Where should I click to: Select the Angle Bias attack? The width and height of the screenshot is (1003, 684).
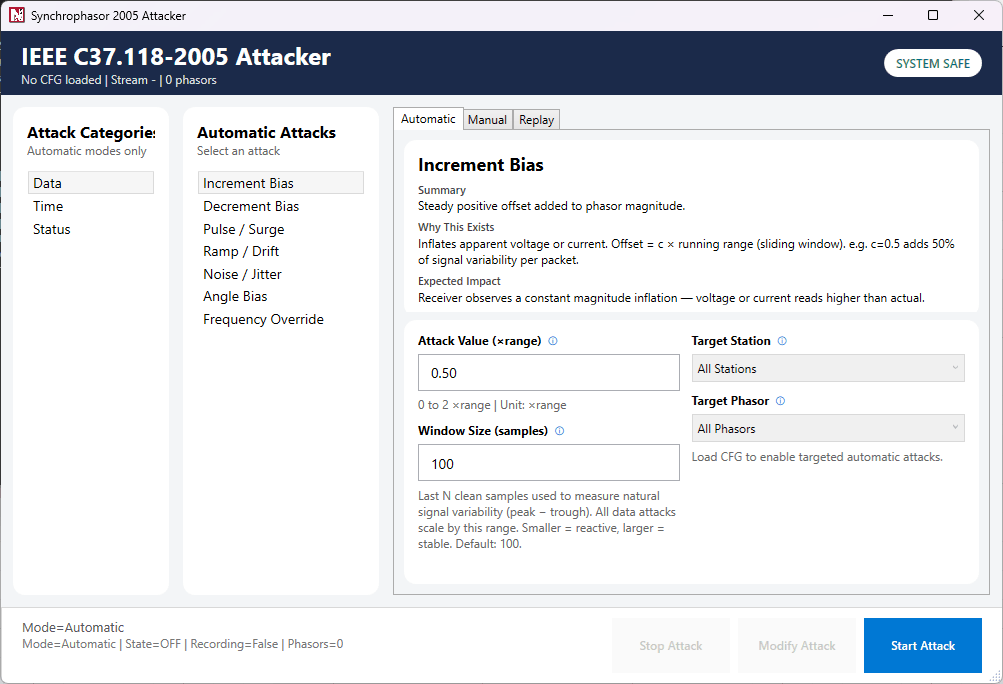tap(281, 296)
